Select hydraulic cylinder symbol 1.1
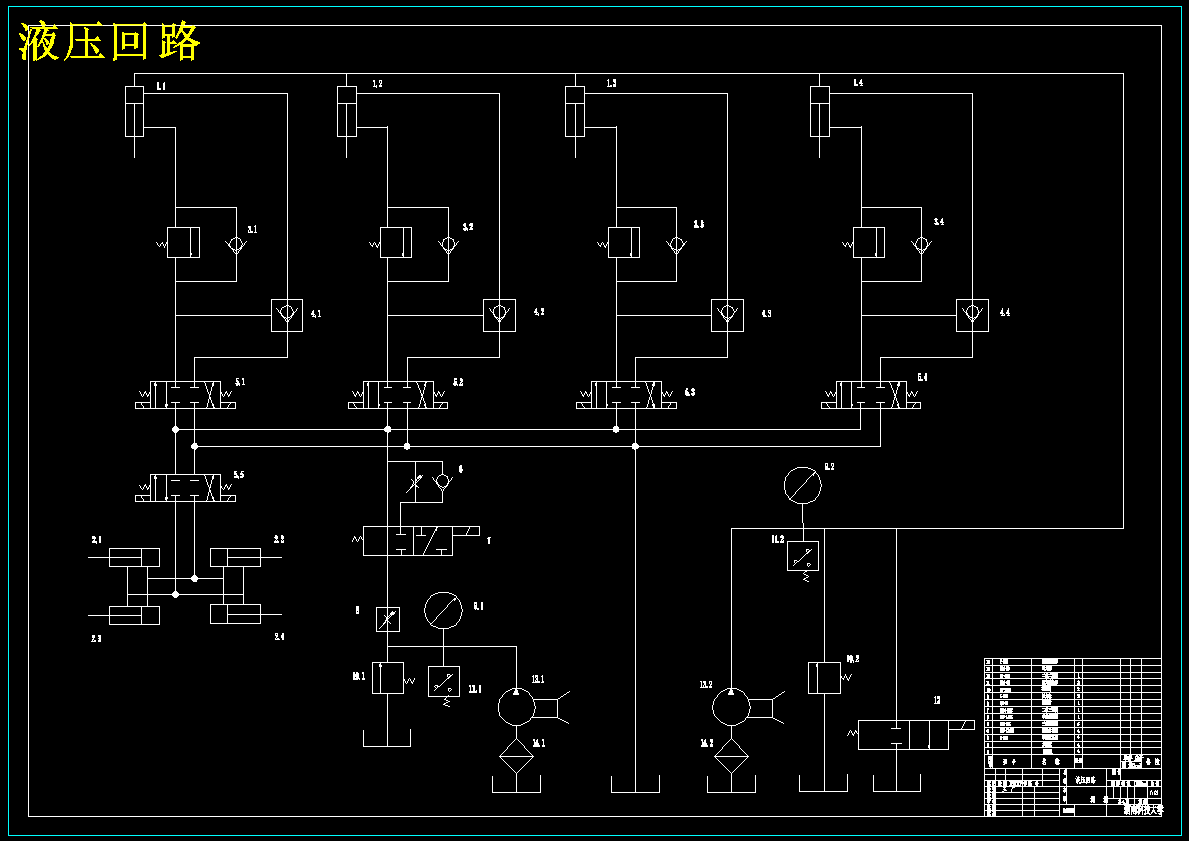Viewport: 1189px width, 841px height. click(134, 111)
